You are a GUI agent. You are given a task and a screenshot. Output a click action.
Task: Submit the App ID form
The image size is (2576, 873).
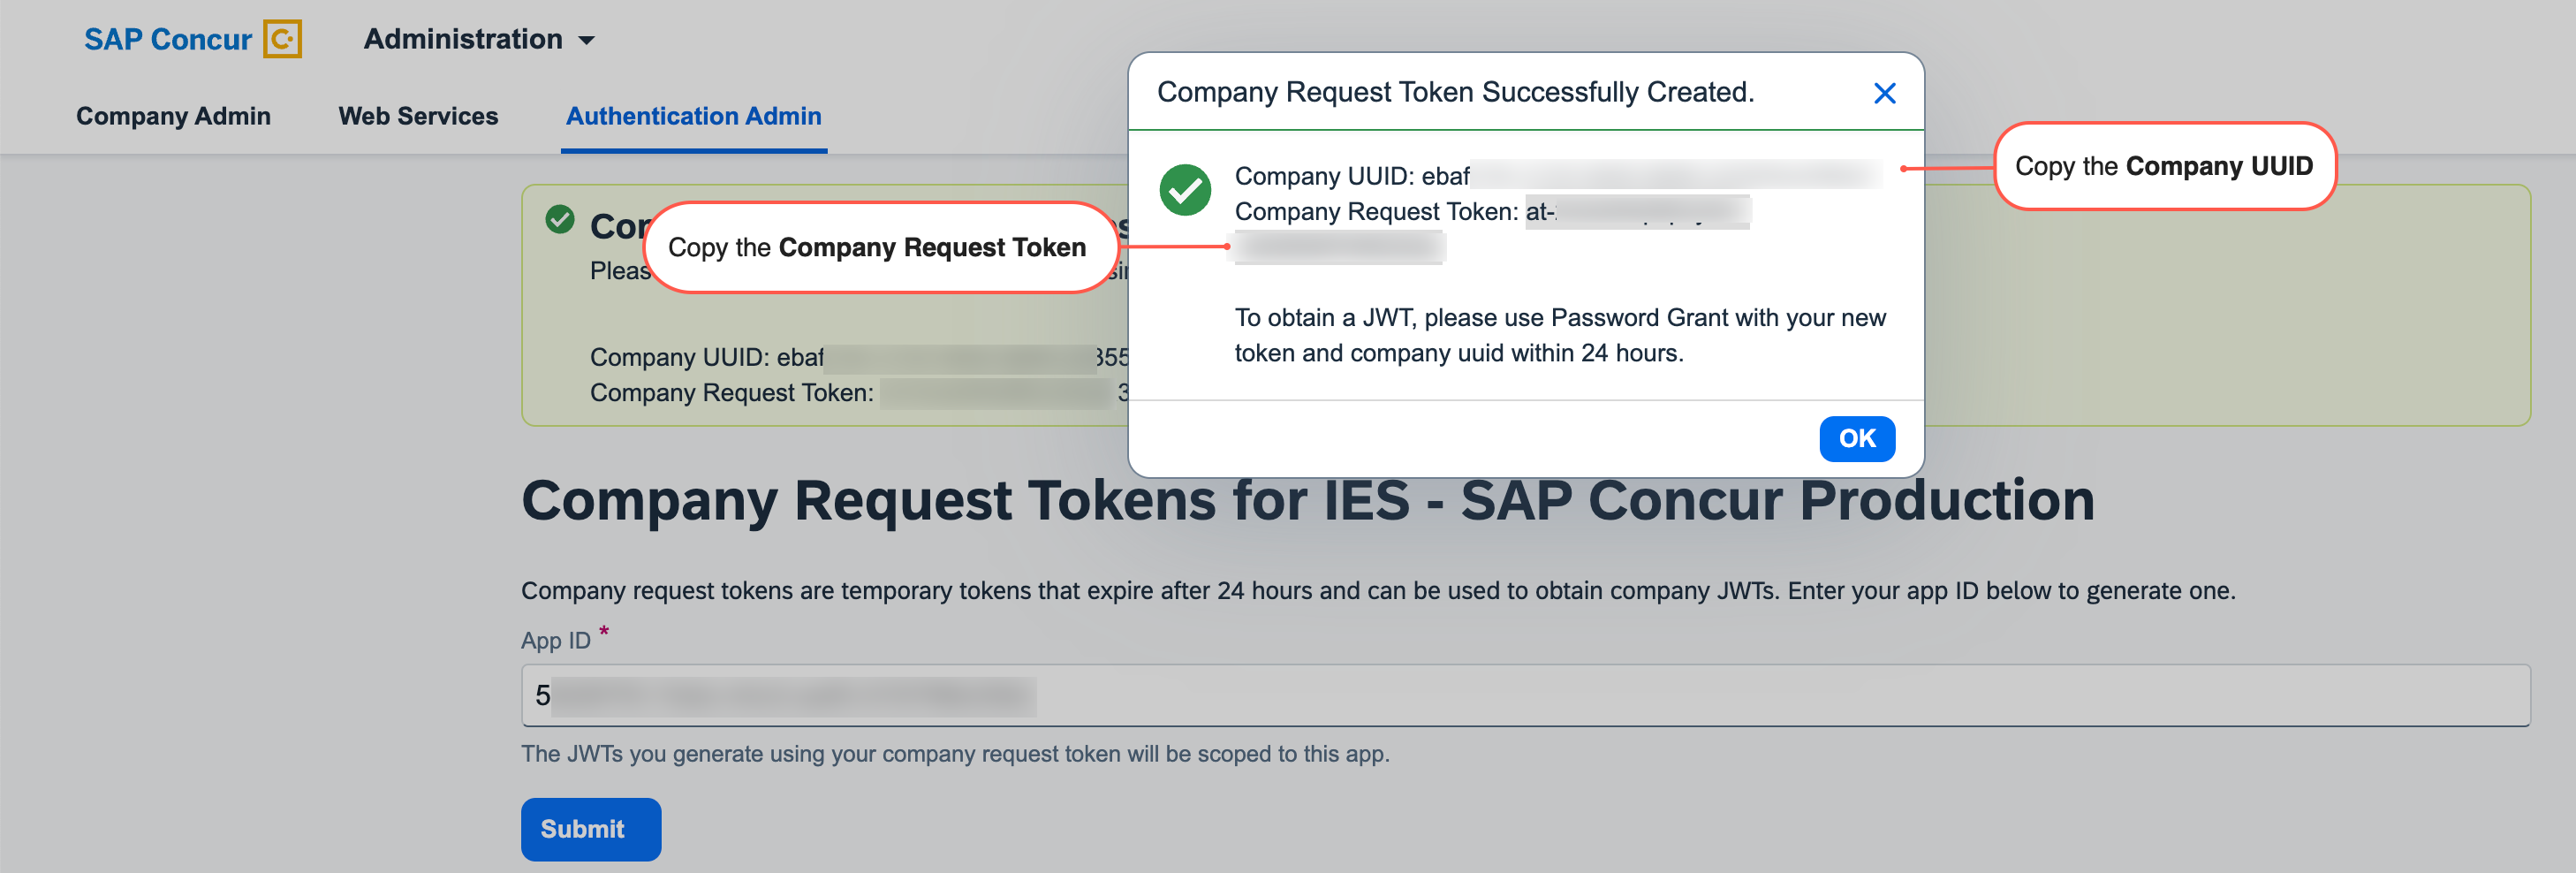591,829
